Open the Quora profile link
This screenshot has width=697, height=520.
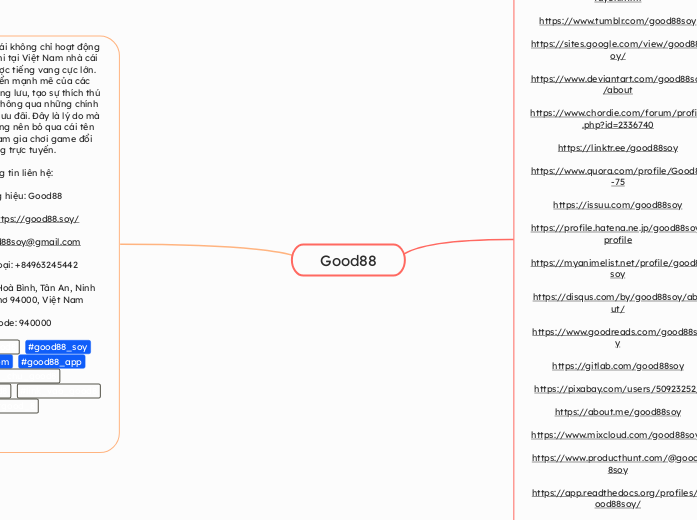tap(614, 176)
